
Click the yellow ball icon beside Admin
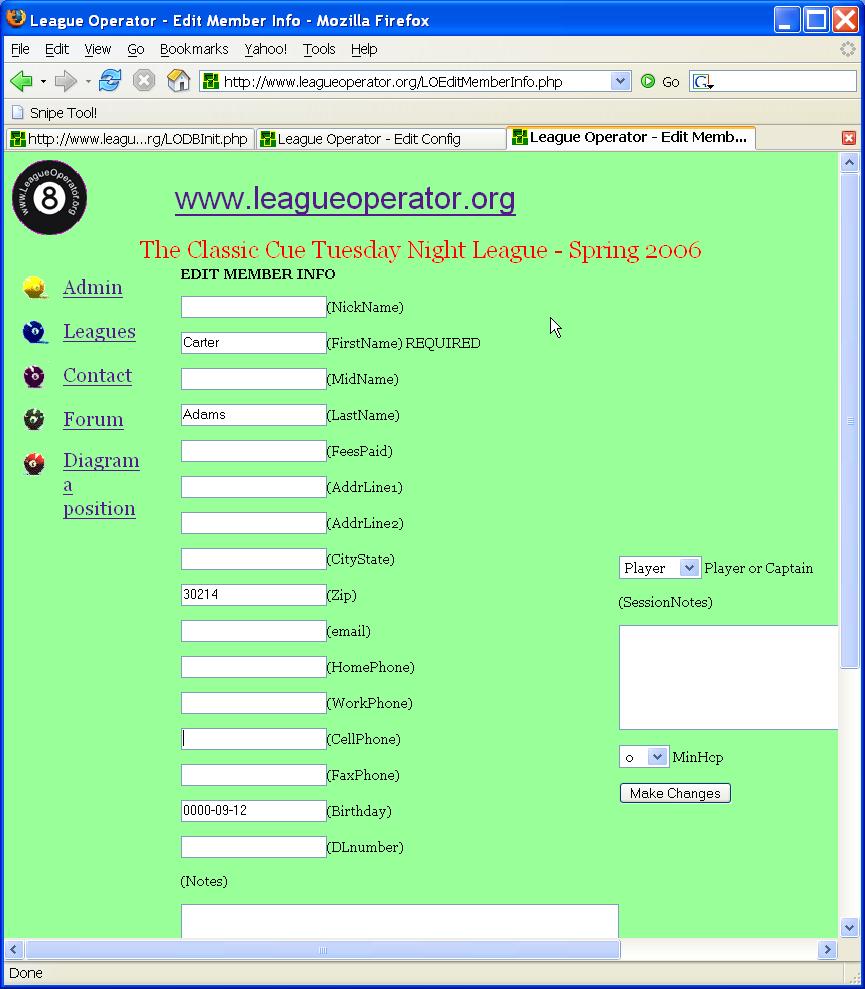[x=35, y=288]
